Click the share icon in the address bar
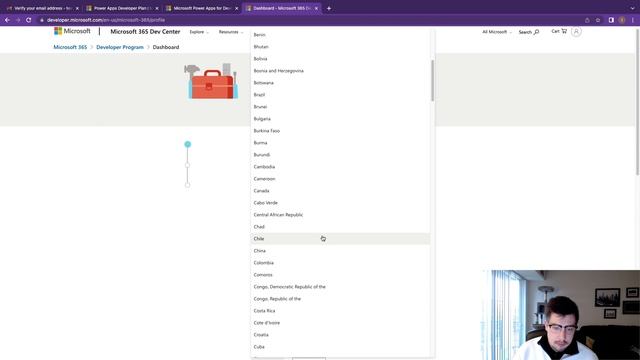The image size is (640, 360). pos(587,20)
